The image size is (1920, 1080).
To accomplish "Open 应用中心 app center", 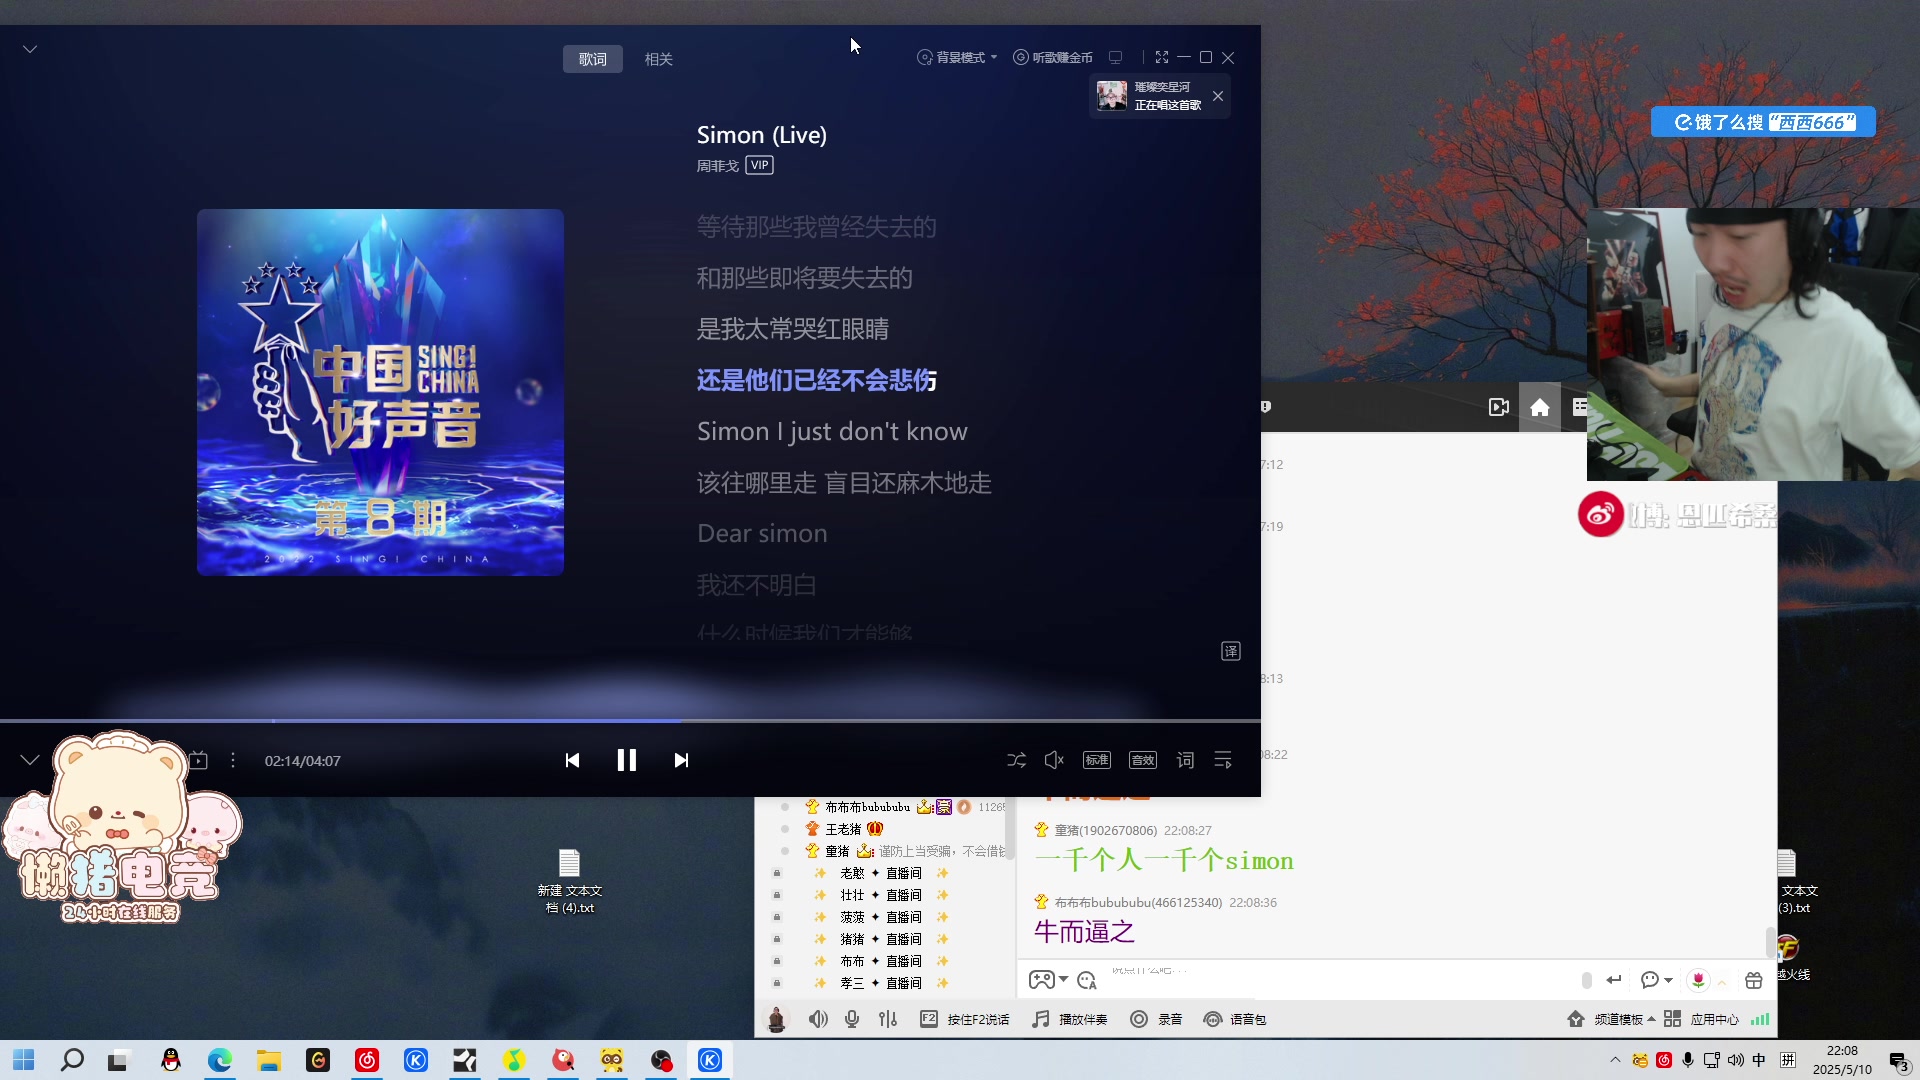I will 1701,1019.
